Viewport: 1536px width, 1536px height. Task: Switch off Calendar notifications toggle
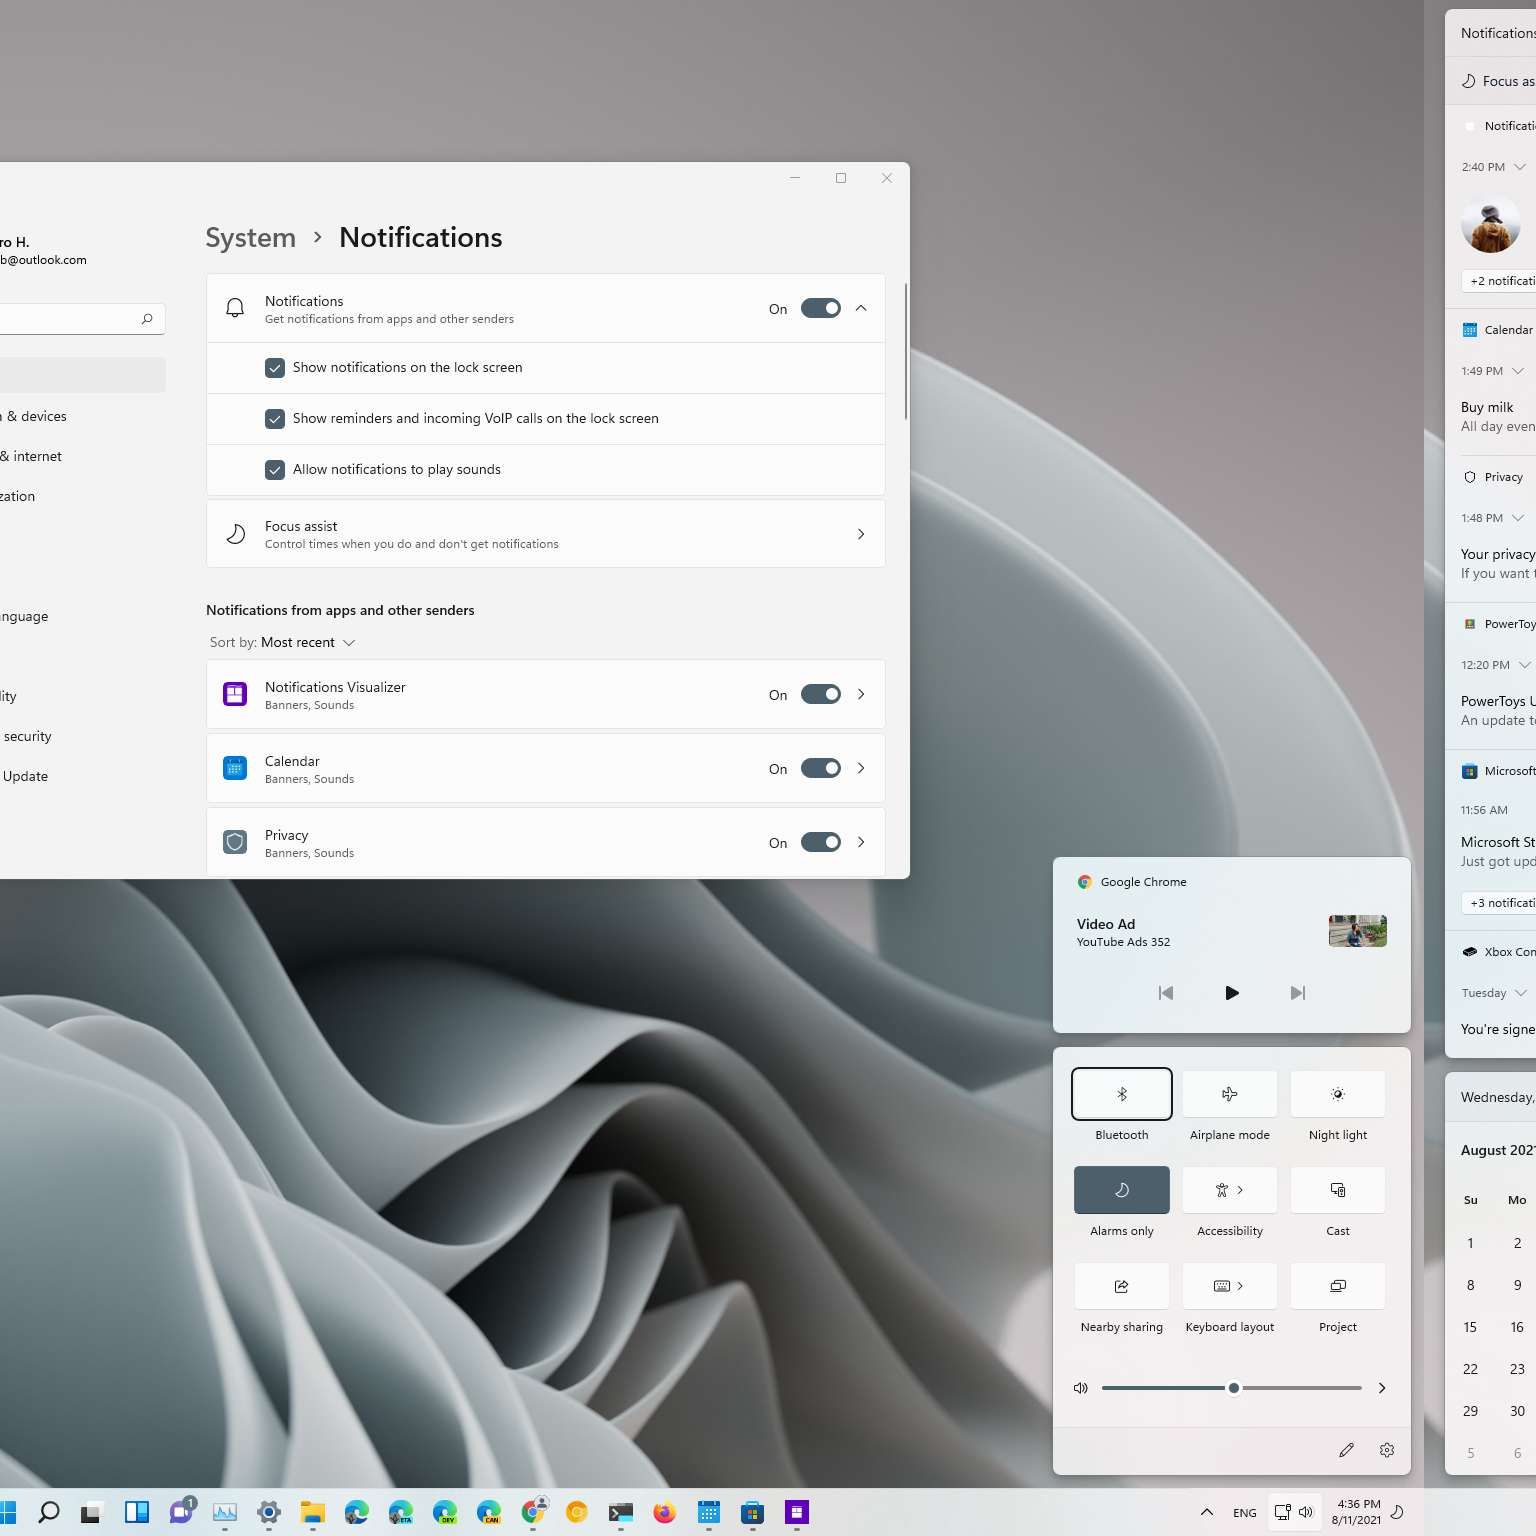point(820,768)
